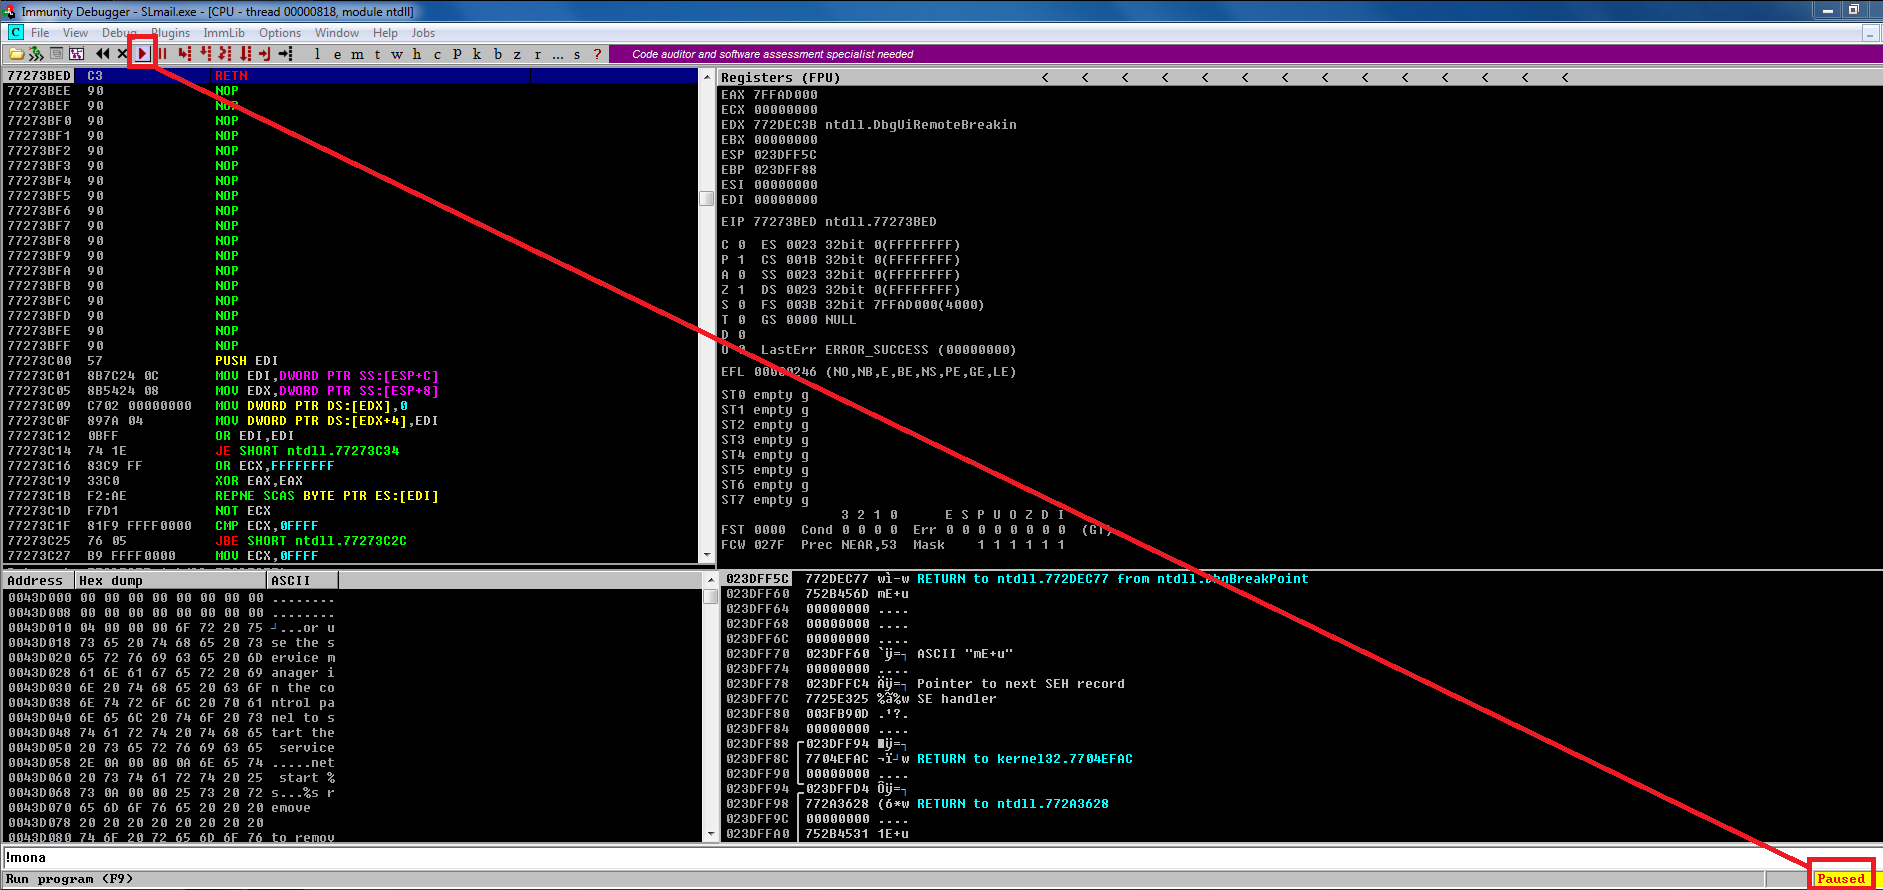Show memory map via 'm' button

click(357, 54)
